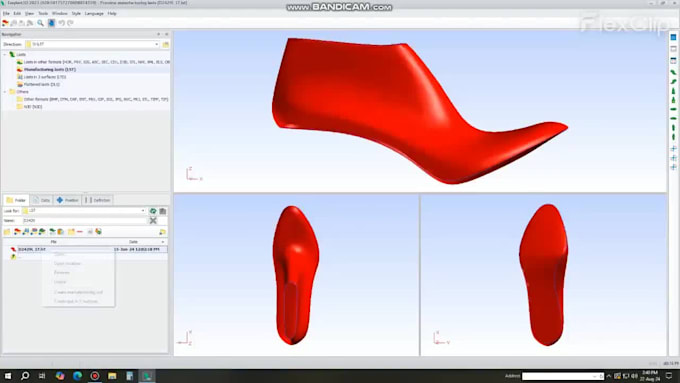This screenshot has width=680, height=383.
Task: Click the highlighted blue icon in top toolbar
Action: 51,23
